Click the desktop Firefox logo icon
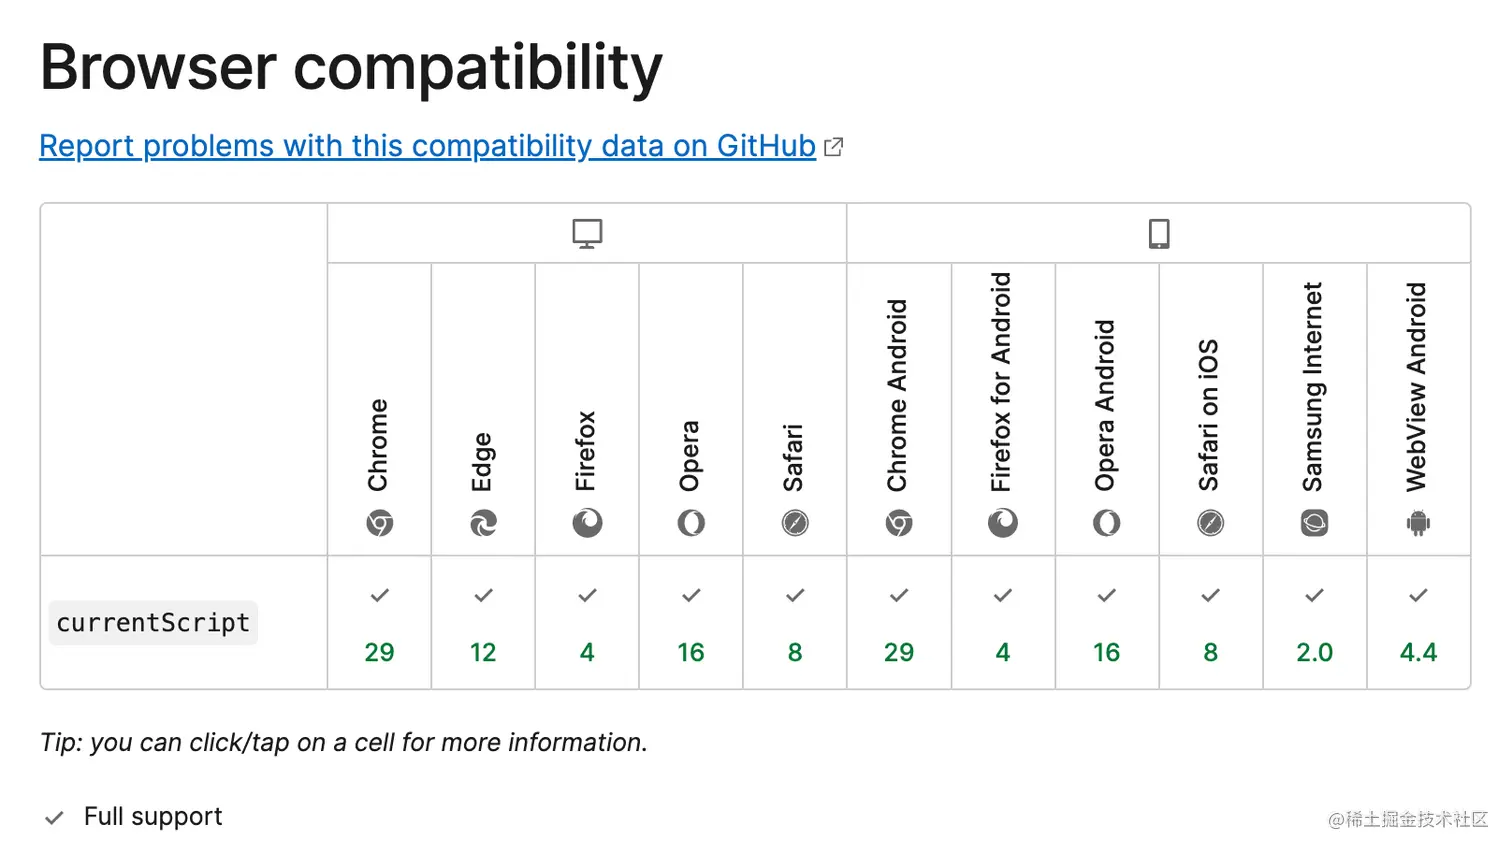 click(x=587, y=523)
